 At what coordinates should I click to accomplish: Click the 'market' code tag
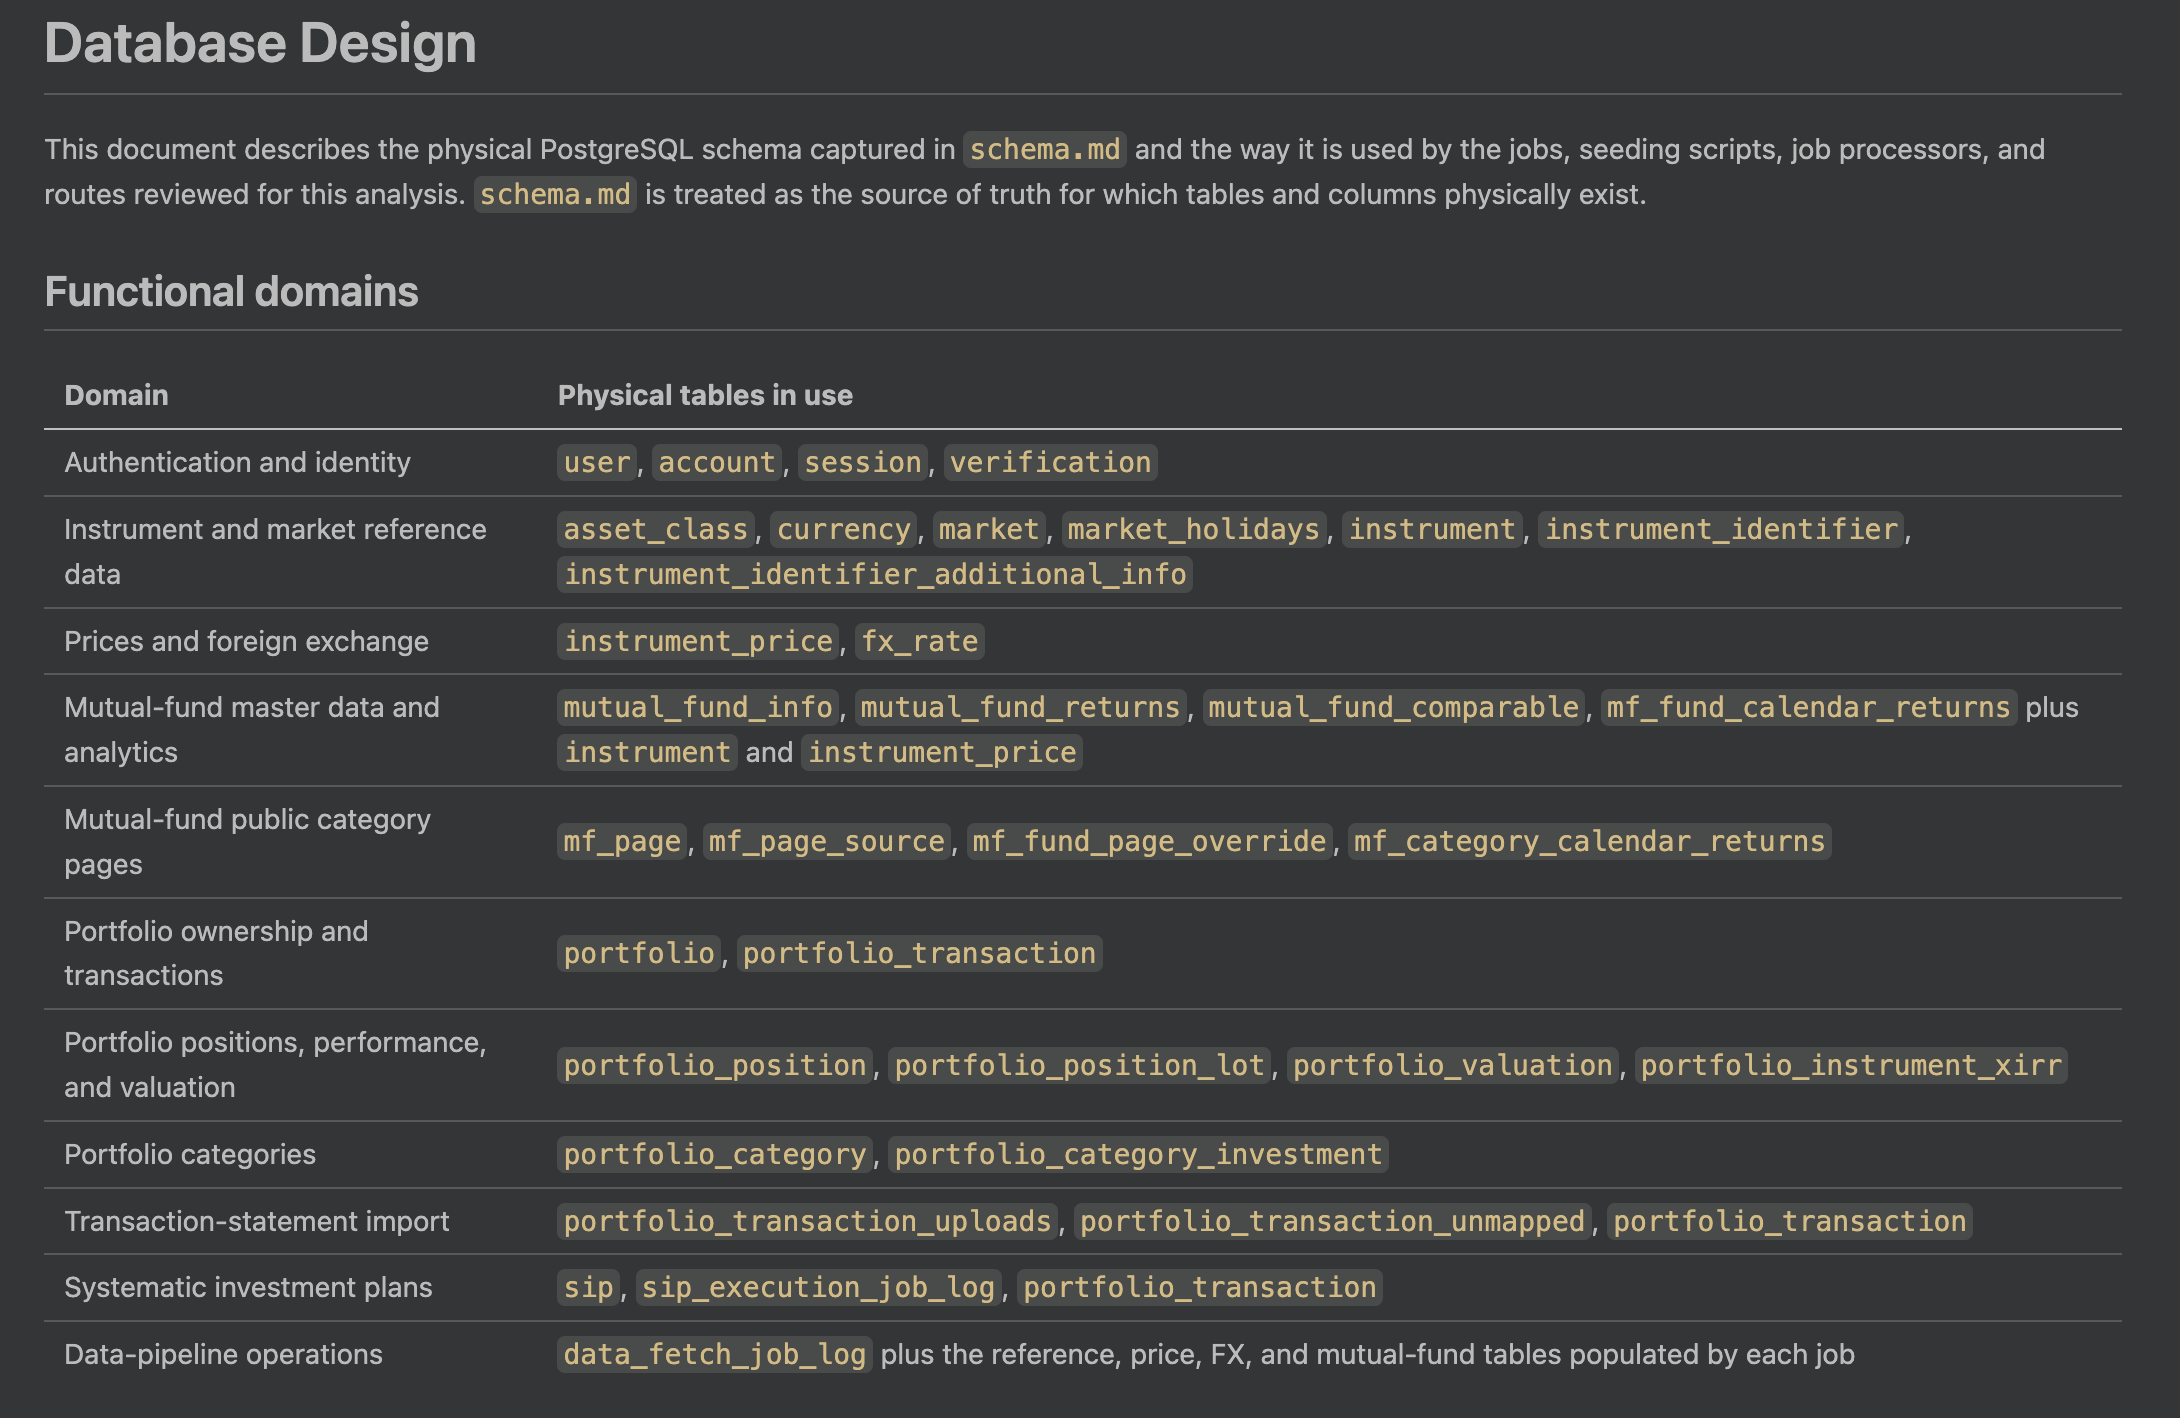point(989,529)
